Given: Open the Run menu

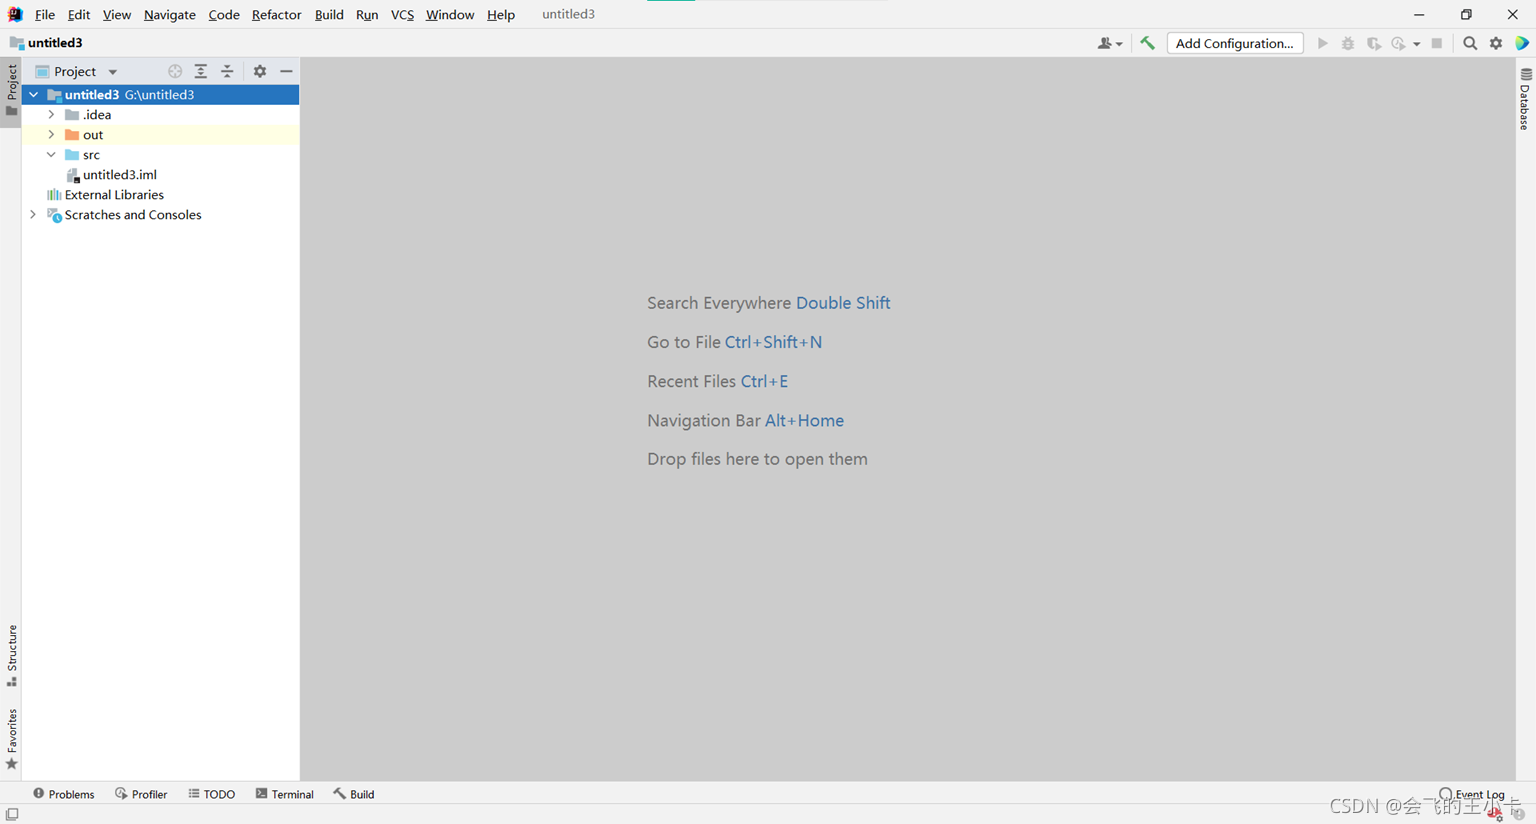Looking at the screenshot, I should (x=367, y=14).
